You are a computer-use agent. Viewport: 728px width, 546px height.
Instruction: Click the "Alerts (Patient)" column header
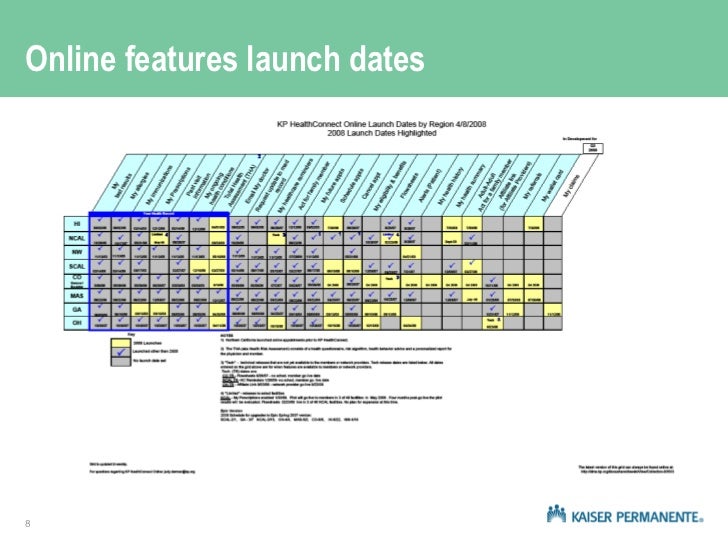[x=429, y=186]
